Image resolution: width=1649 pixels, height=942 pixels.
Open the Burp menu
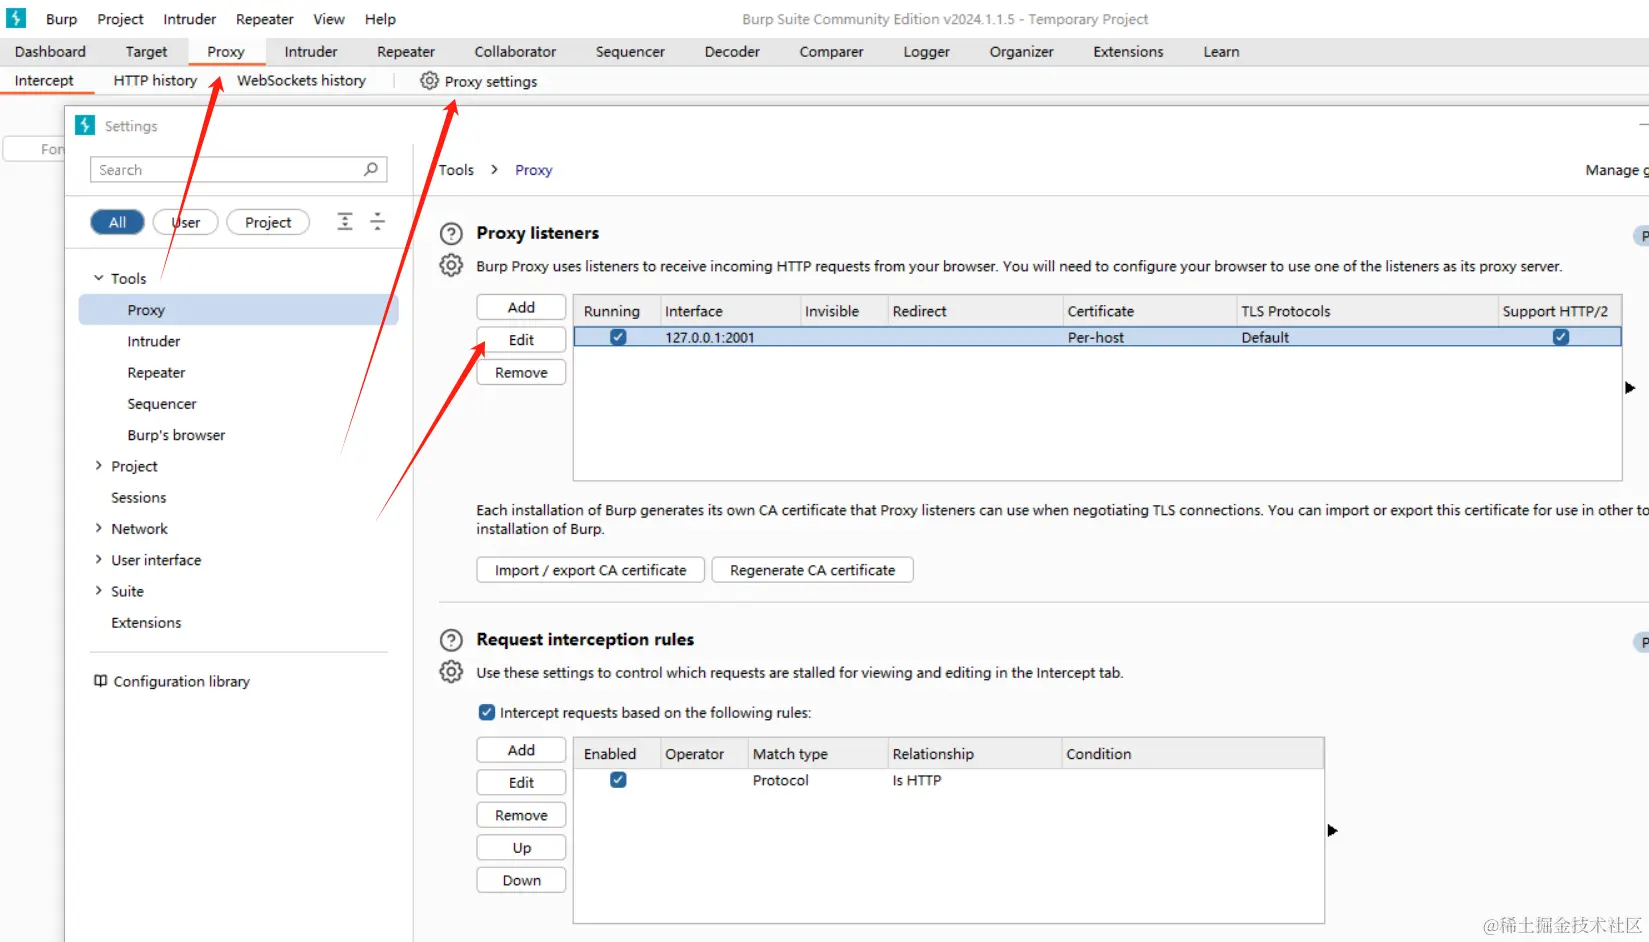coord(61,19)
